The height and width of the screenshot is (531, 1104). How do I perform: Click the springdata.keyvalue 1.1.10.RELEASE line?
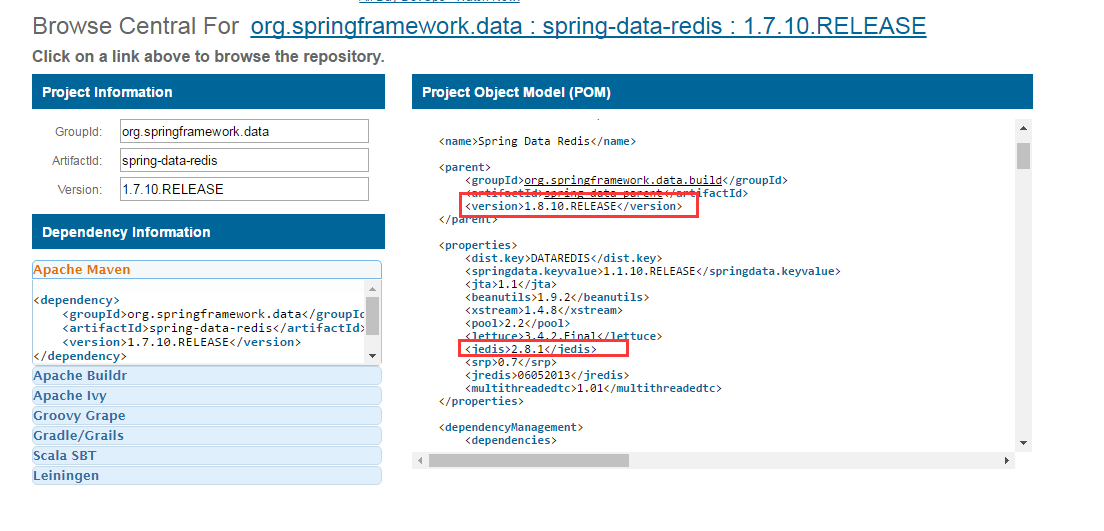coord(653,271)
